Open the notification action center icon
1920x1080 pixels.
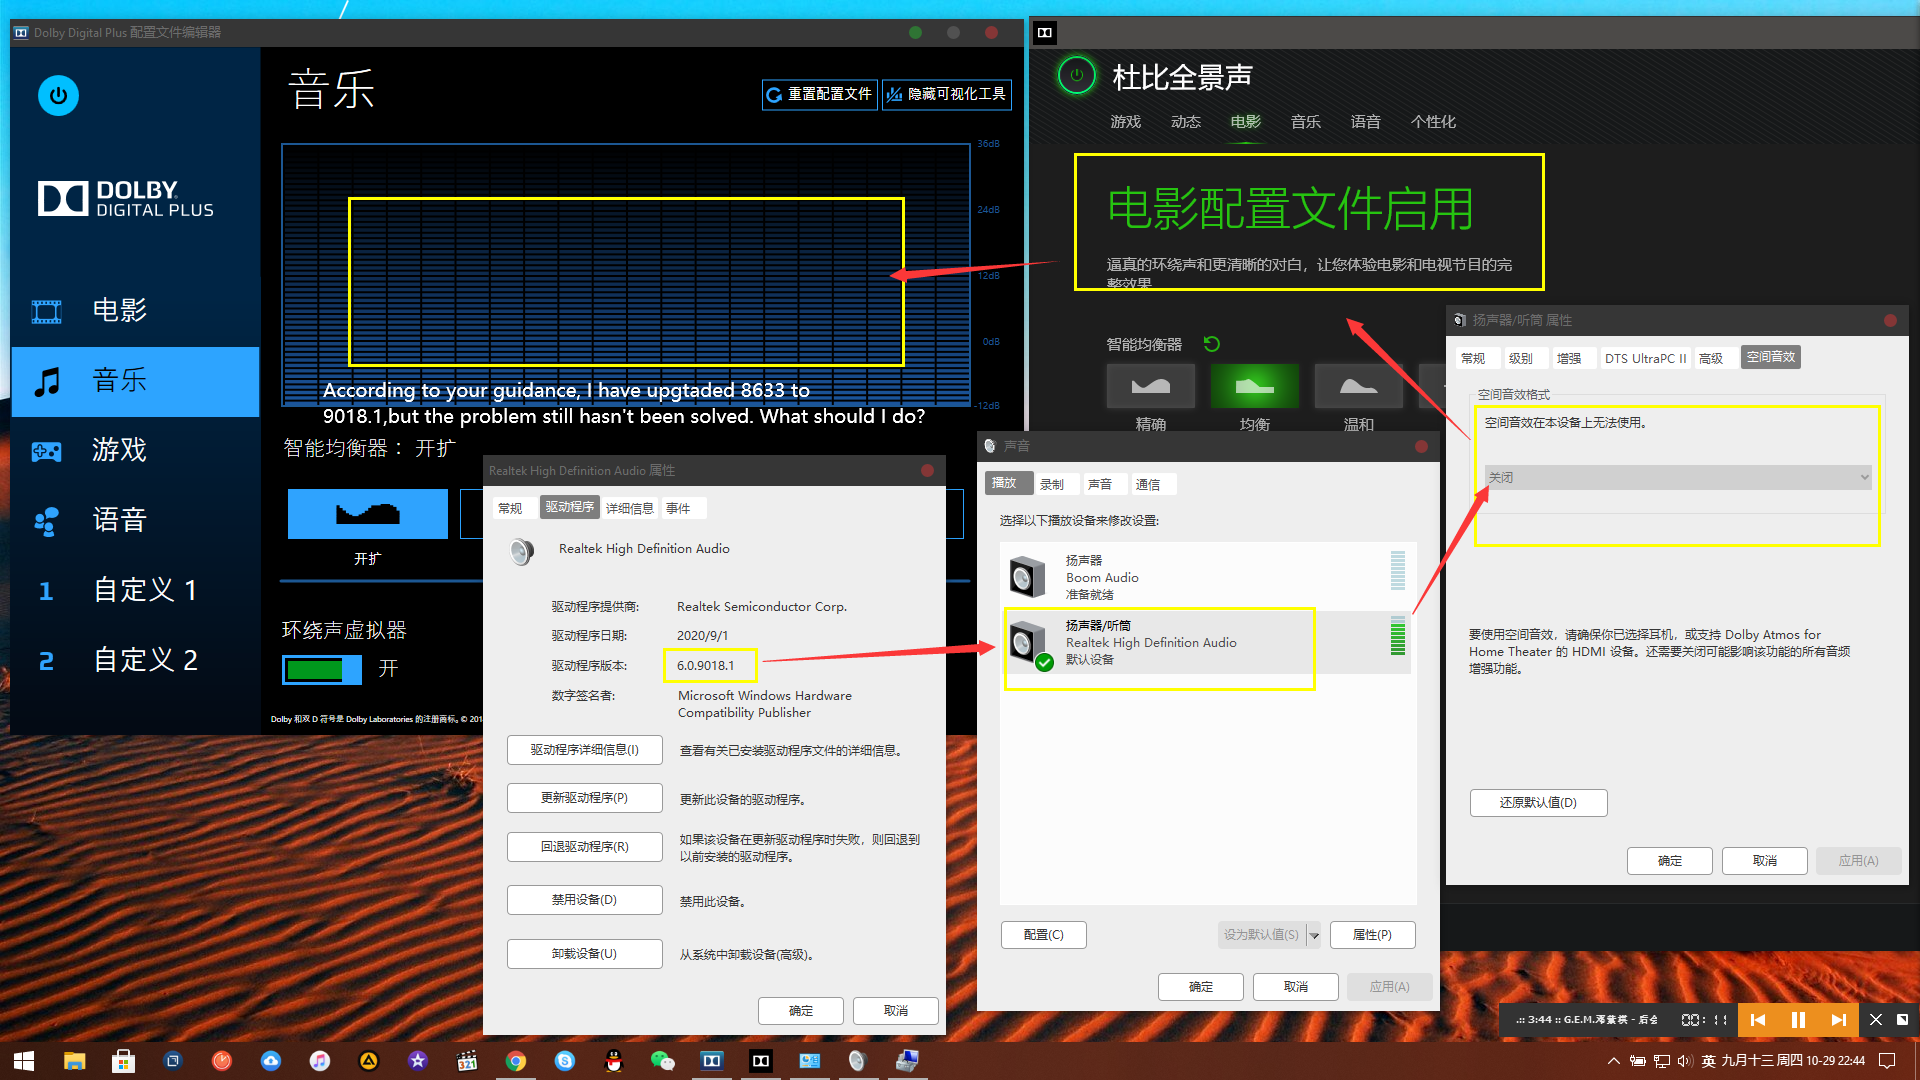point(1887,1061)
